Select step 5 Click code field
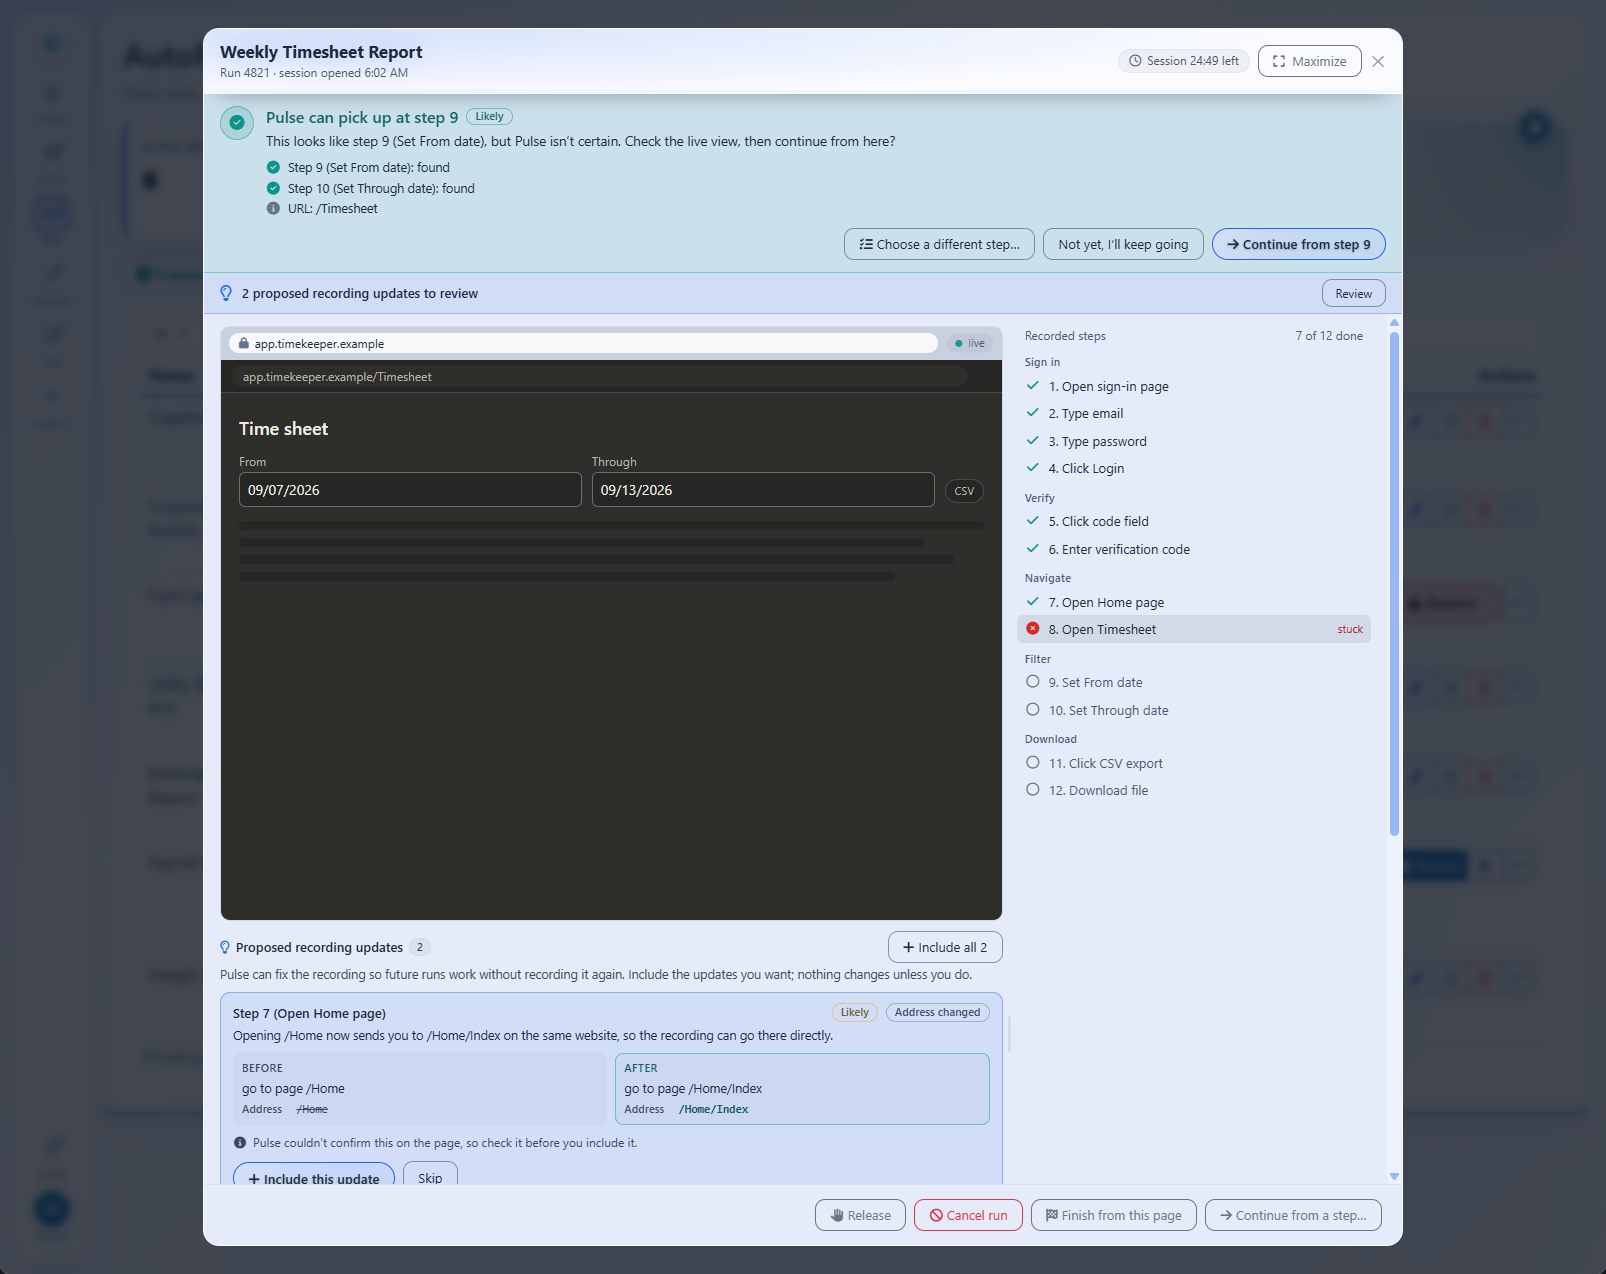 click(1193, 521)
